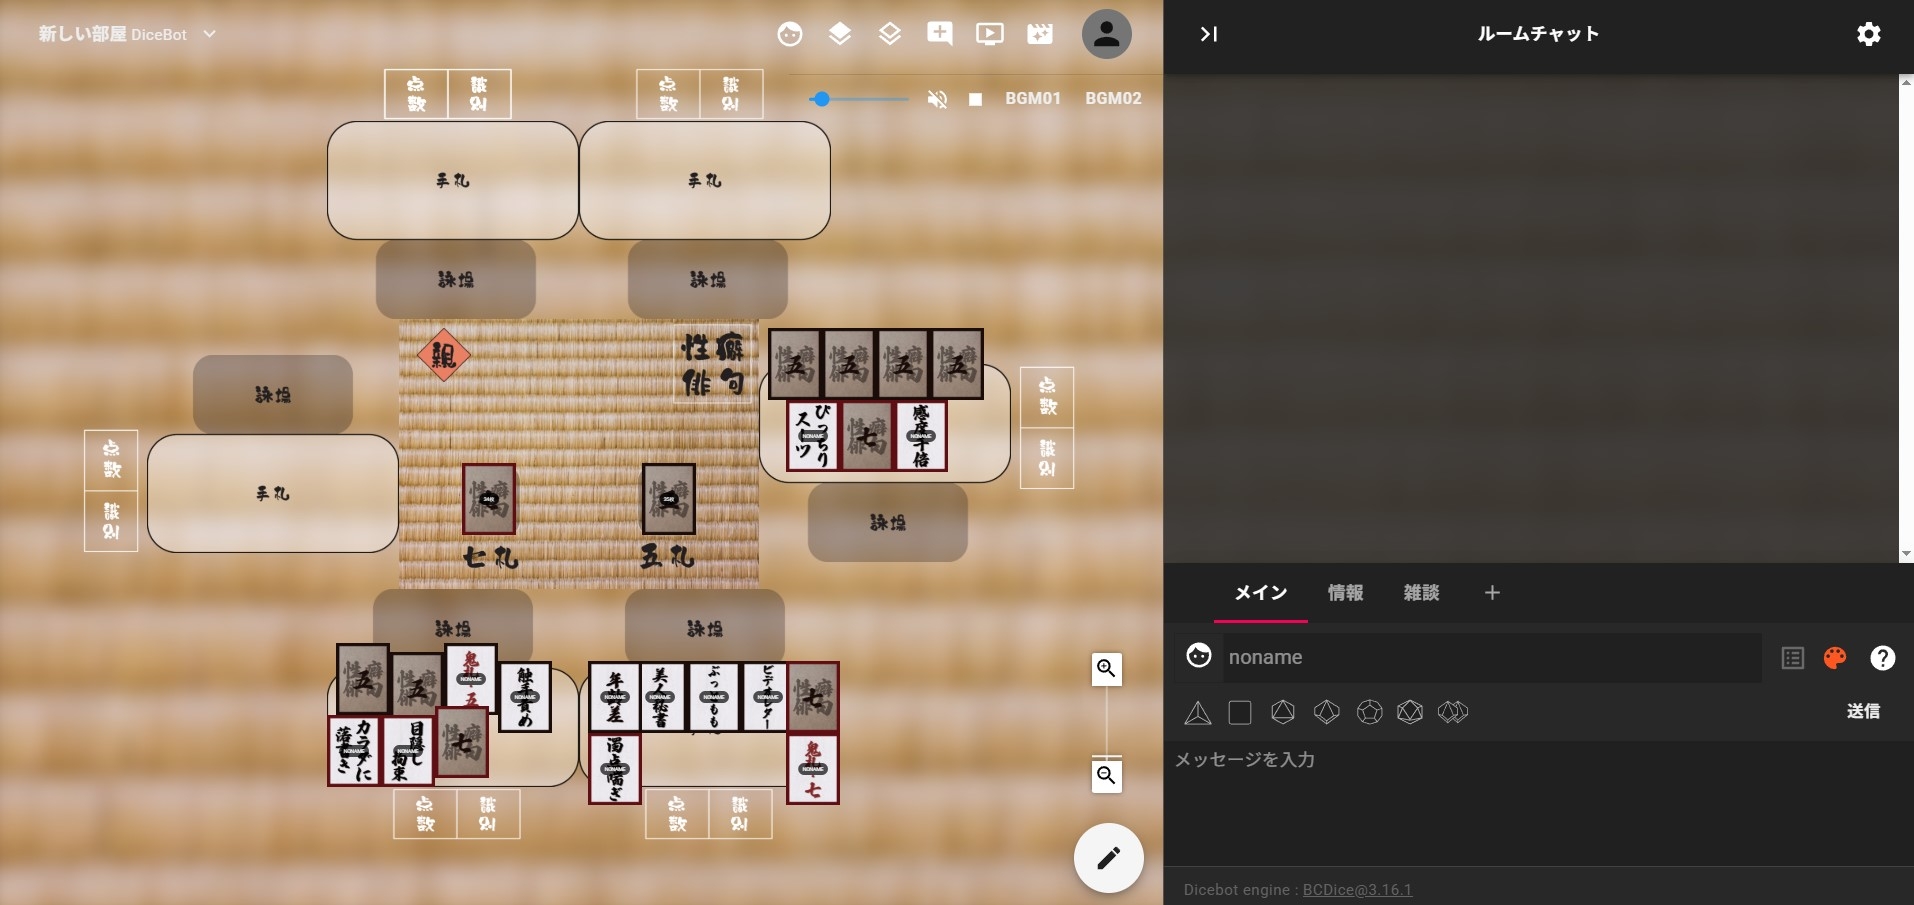
Task: Collapse the room chat panel with the chevron
Action: [1209, 34]
